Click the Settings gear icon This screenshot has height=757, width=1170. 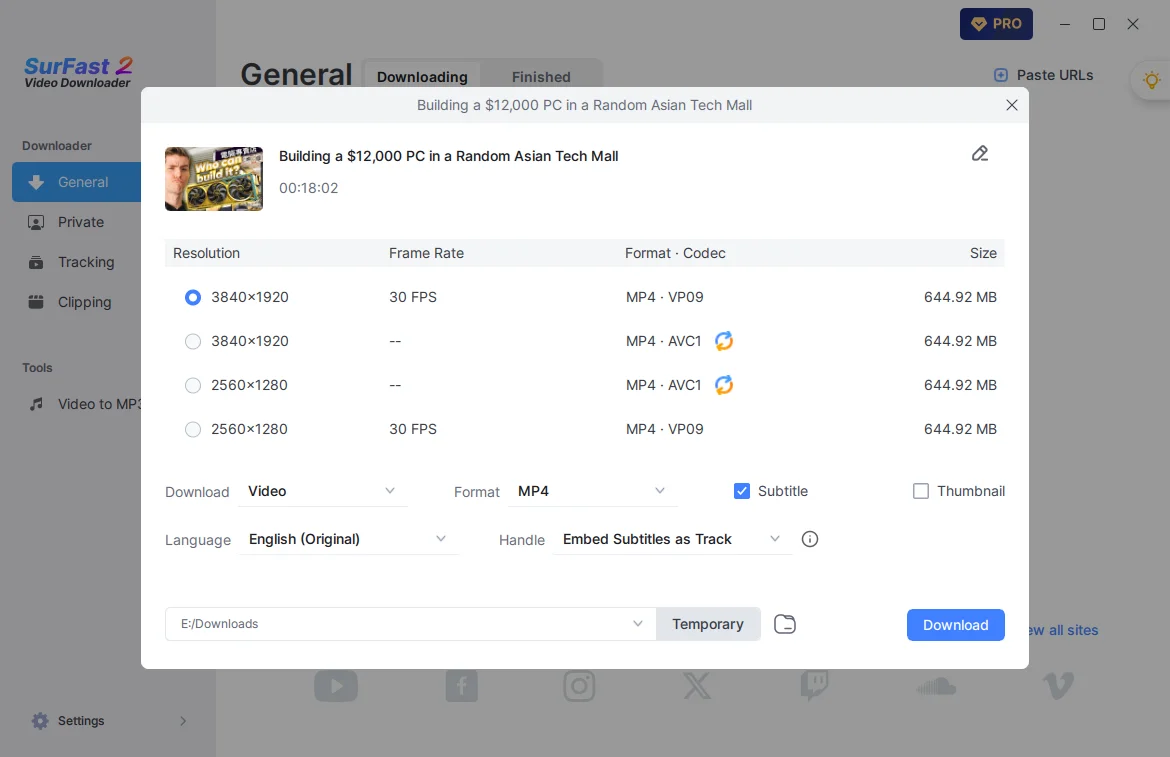(40, 720)
